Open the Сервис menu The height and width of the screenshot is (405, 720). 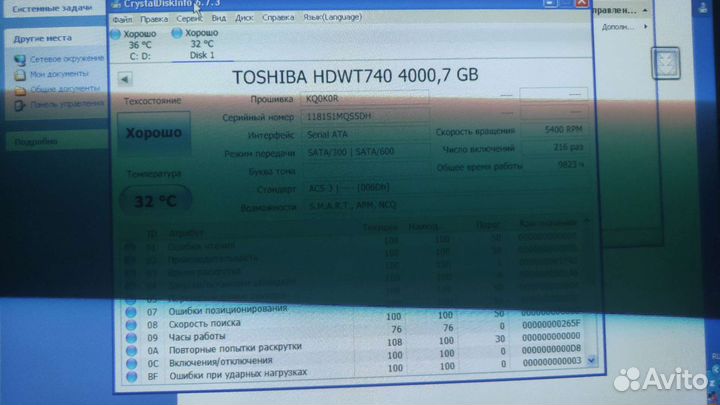tap(189, 19)
